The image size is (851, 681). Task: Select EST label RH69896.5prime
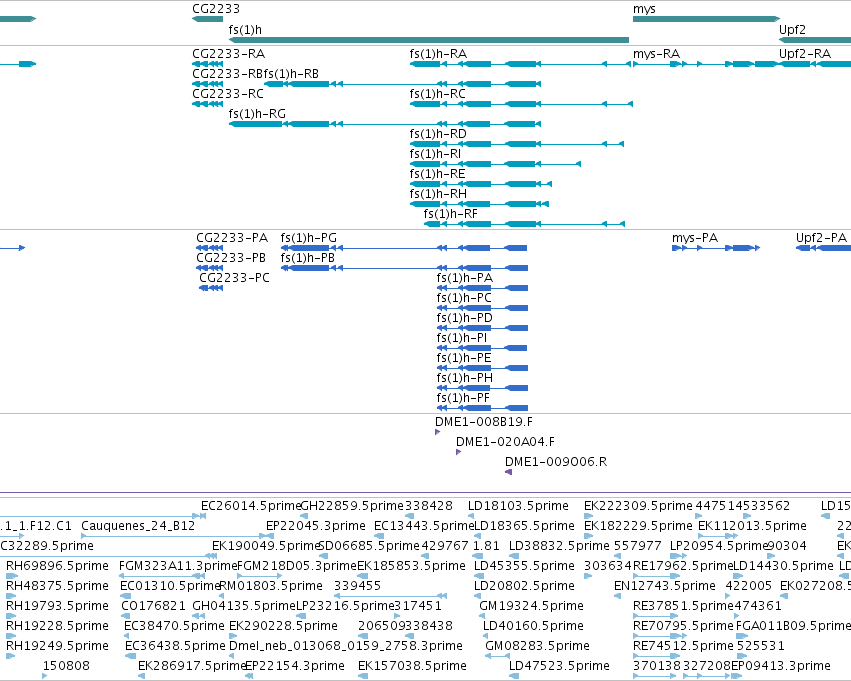(57, 566)
